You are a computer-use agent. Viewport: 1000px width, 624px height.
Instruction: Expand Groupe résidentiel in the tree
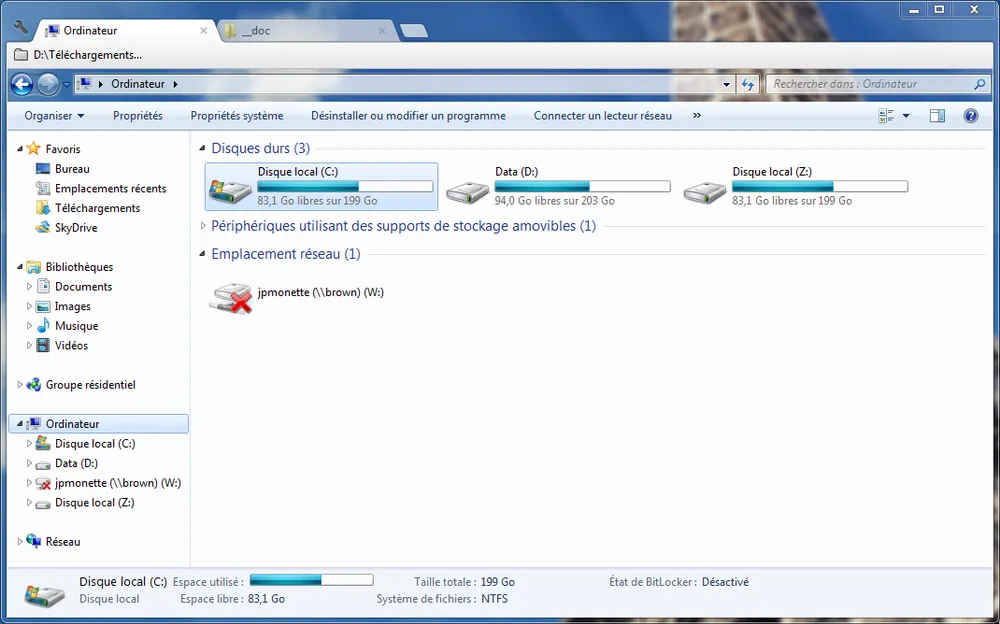20,385
